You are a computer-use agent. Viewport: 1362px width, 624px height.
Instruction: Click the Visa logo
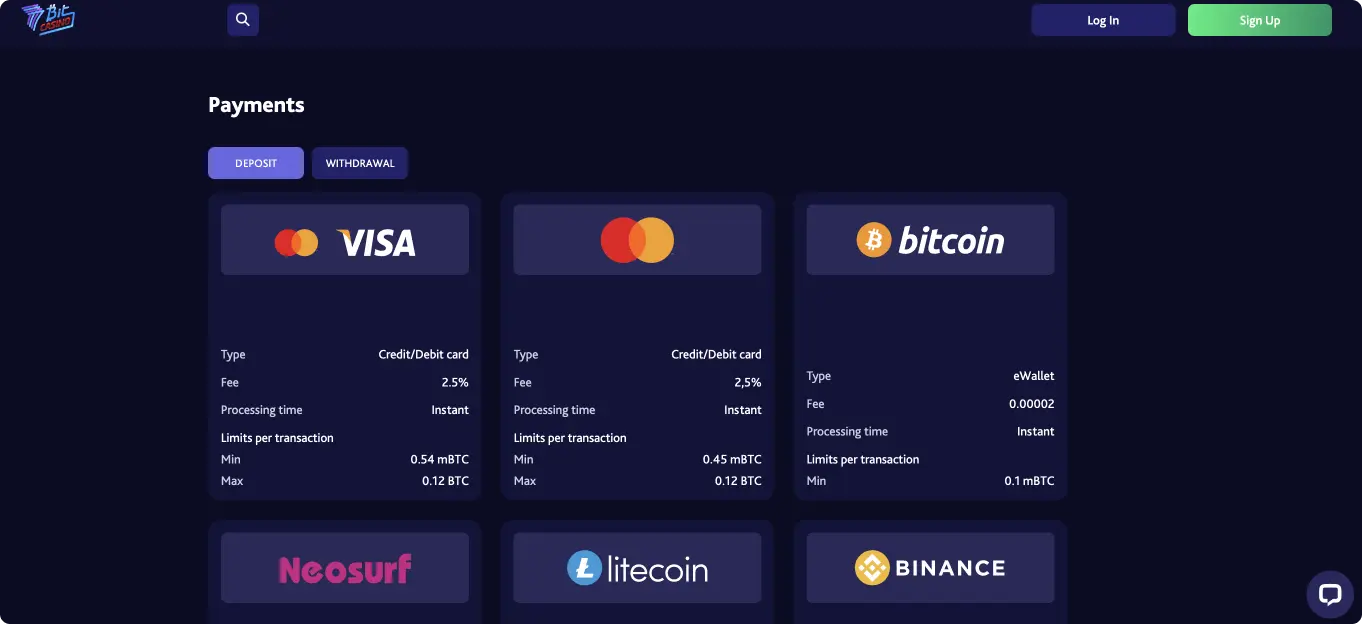(377, 242)
